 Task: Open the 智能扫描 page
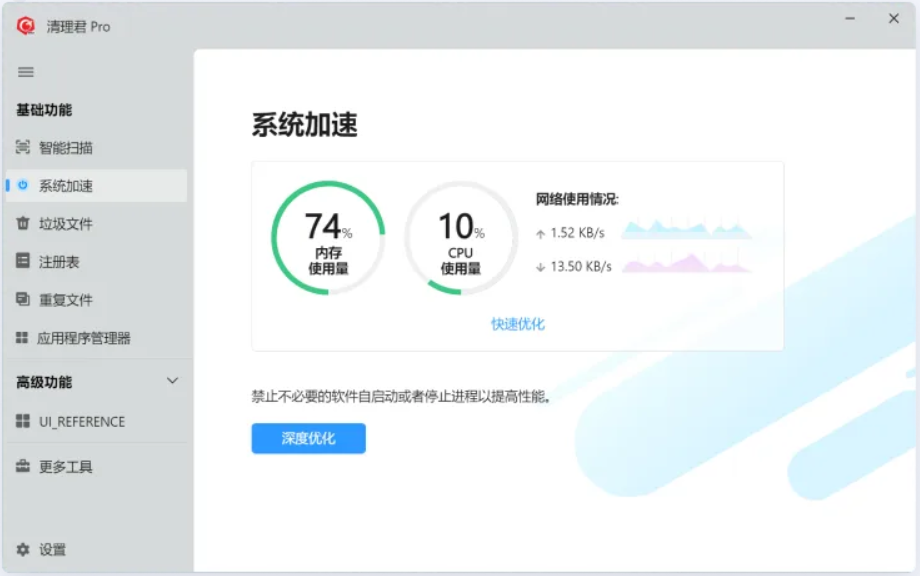click(x=96, y=147)
